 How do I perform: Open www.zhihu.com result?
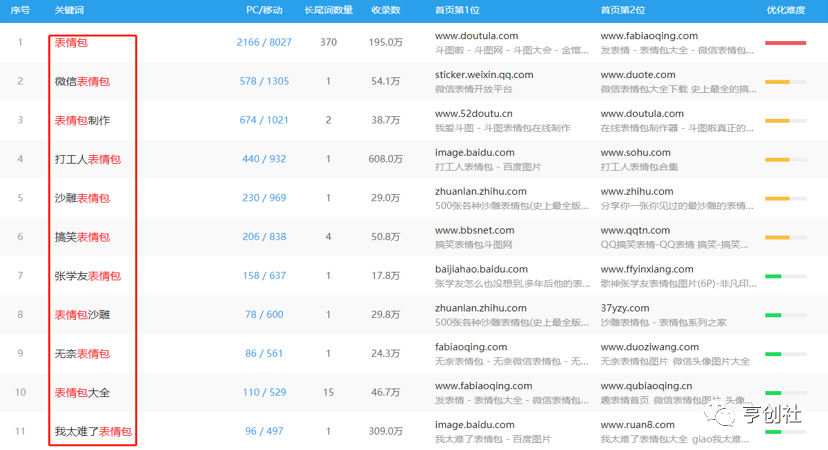637,192
